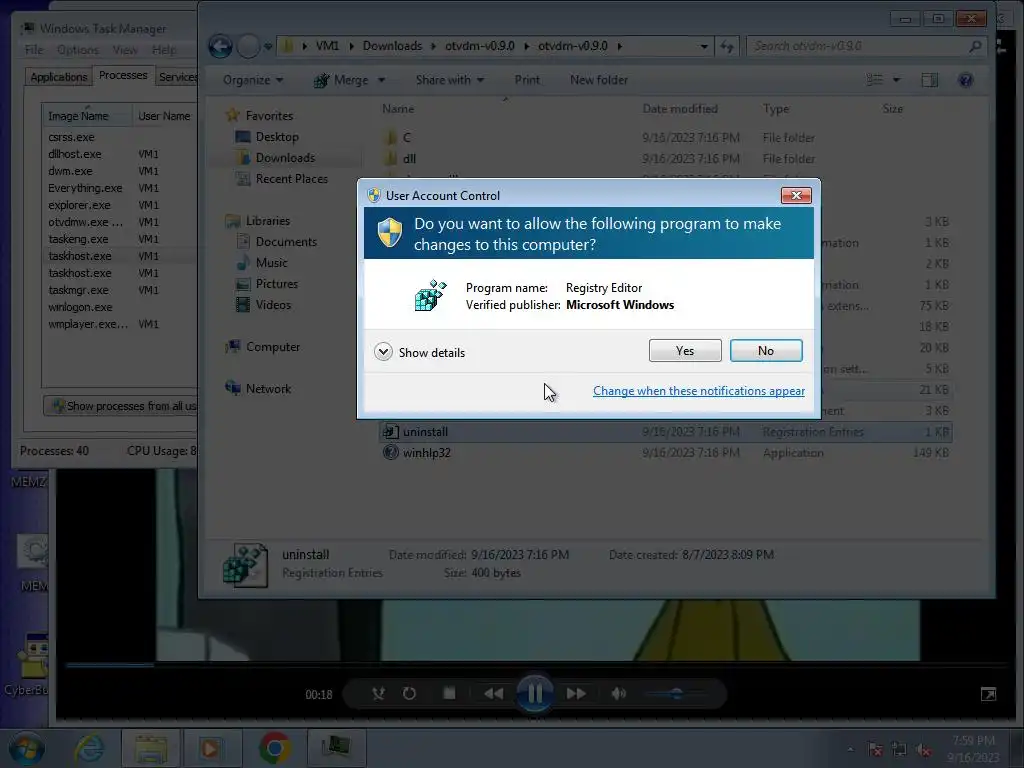The image size is (1024, 768).
Task: Select Videos library
Action: point(273,304)
